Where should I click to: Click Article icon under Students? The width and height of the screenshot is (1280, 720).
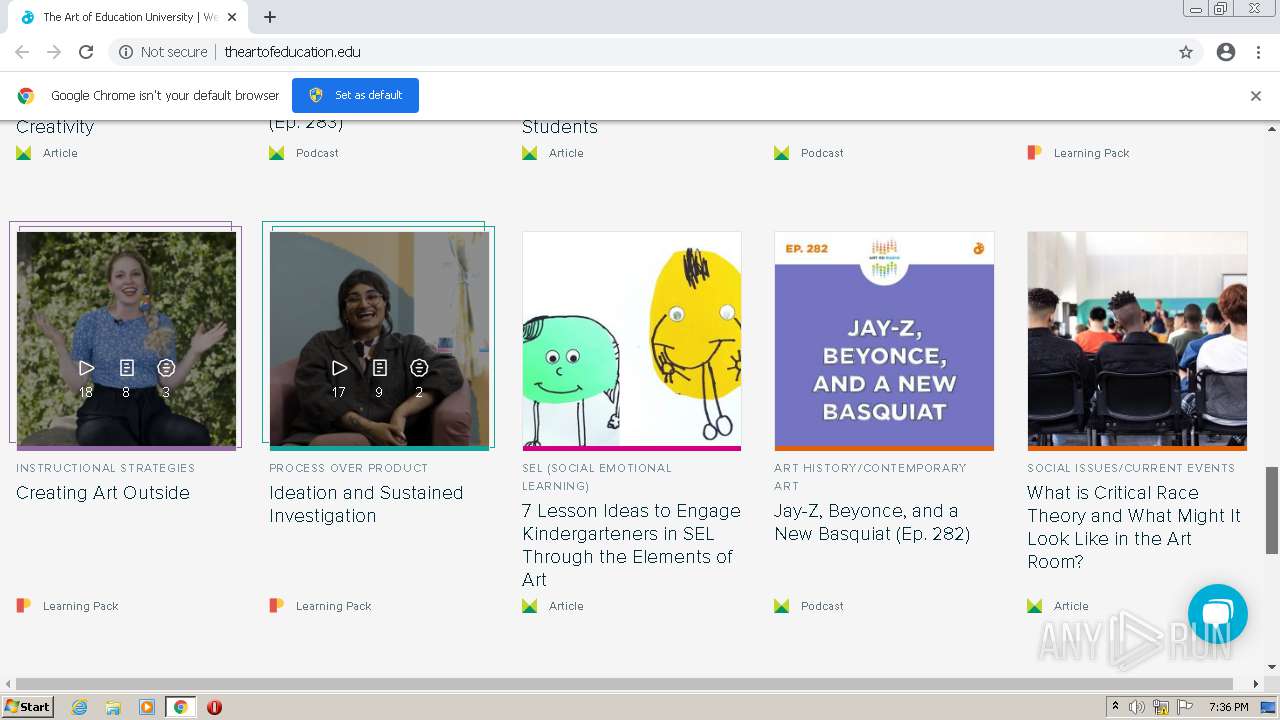pyautogui.click(x=530, y=153)
